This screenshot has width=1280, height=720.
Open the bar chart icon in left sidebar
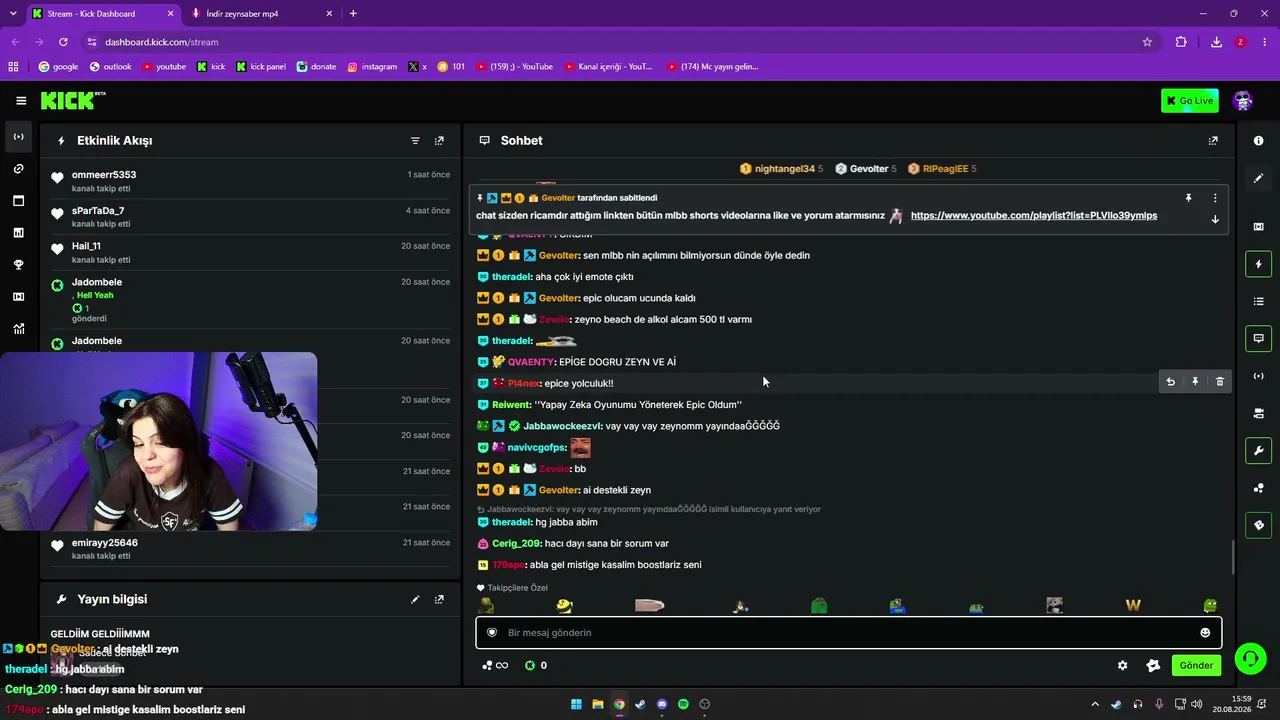point(18,233)
